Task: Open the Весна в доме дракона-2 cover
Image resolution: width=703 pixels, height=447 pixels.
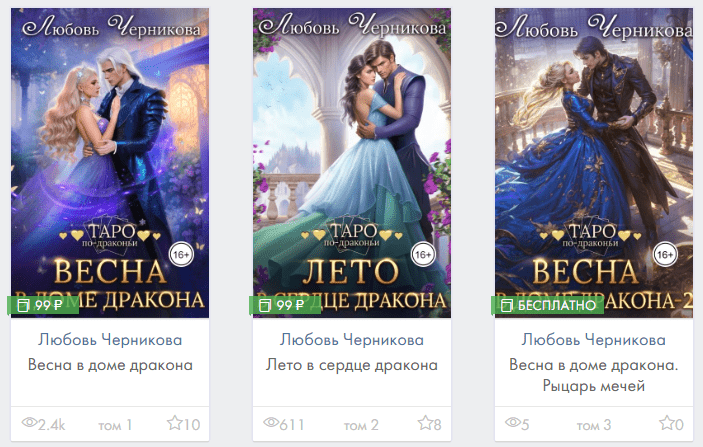Action: click(x=594, y=163)
